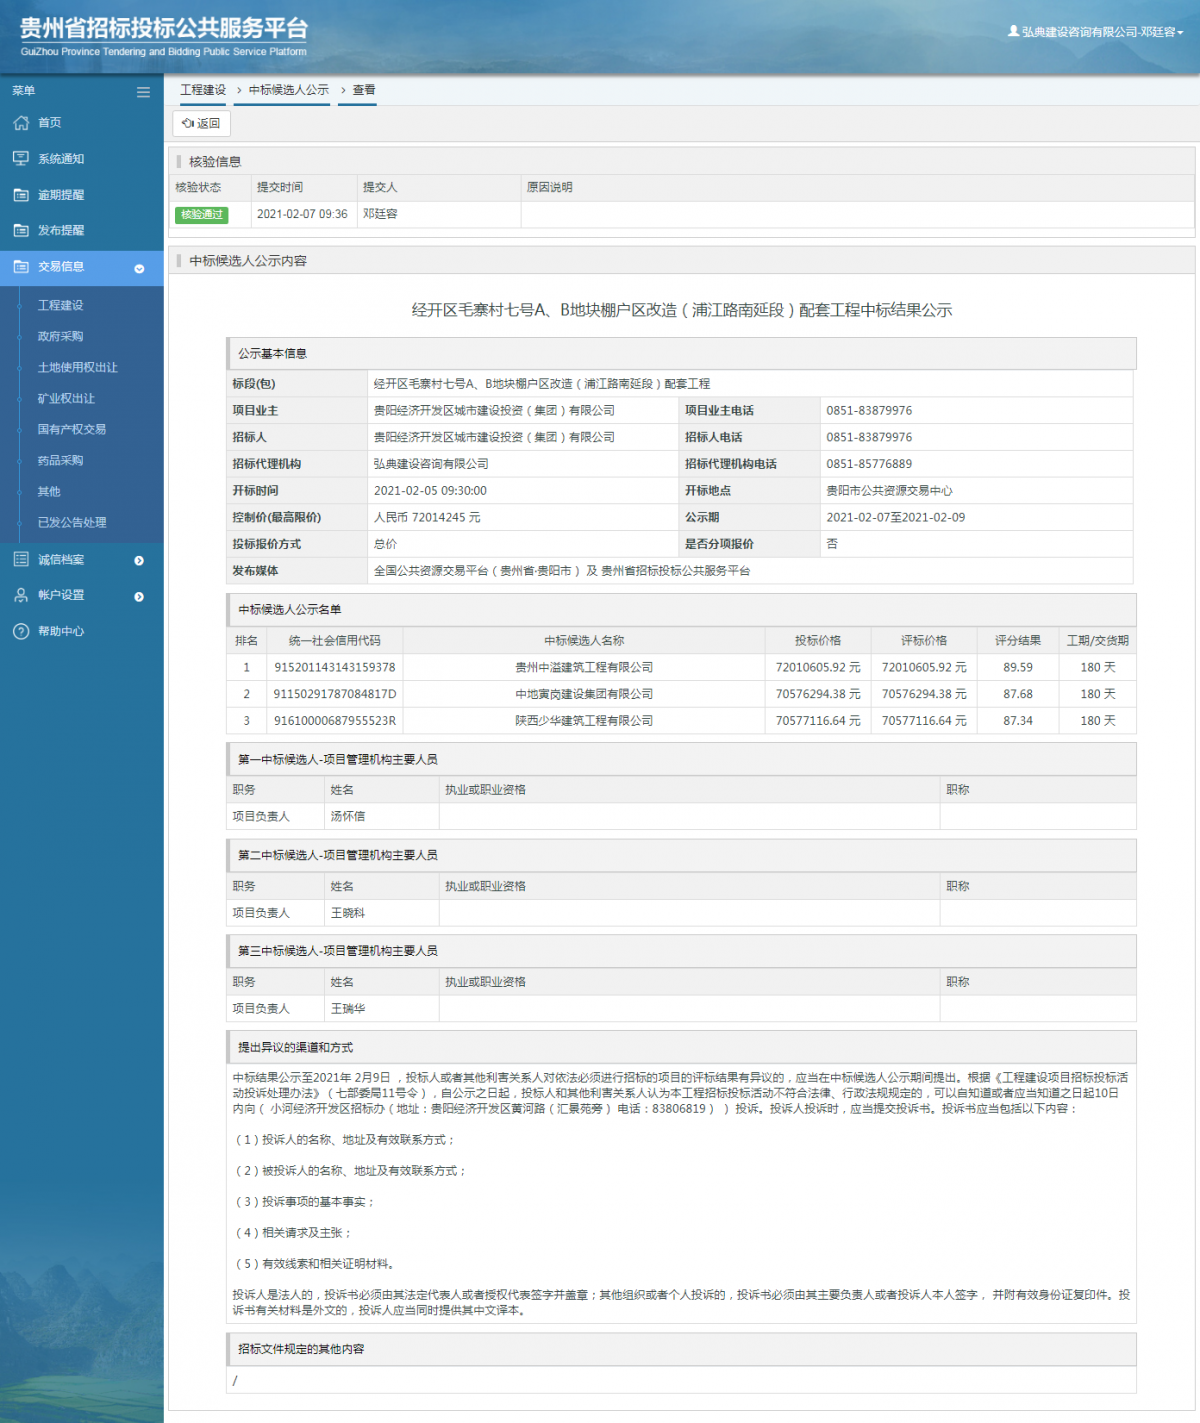This screenshot has height=1423, width=1200.
Task: Click the home icon beside 首页
Action: pos(21,123)
